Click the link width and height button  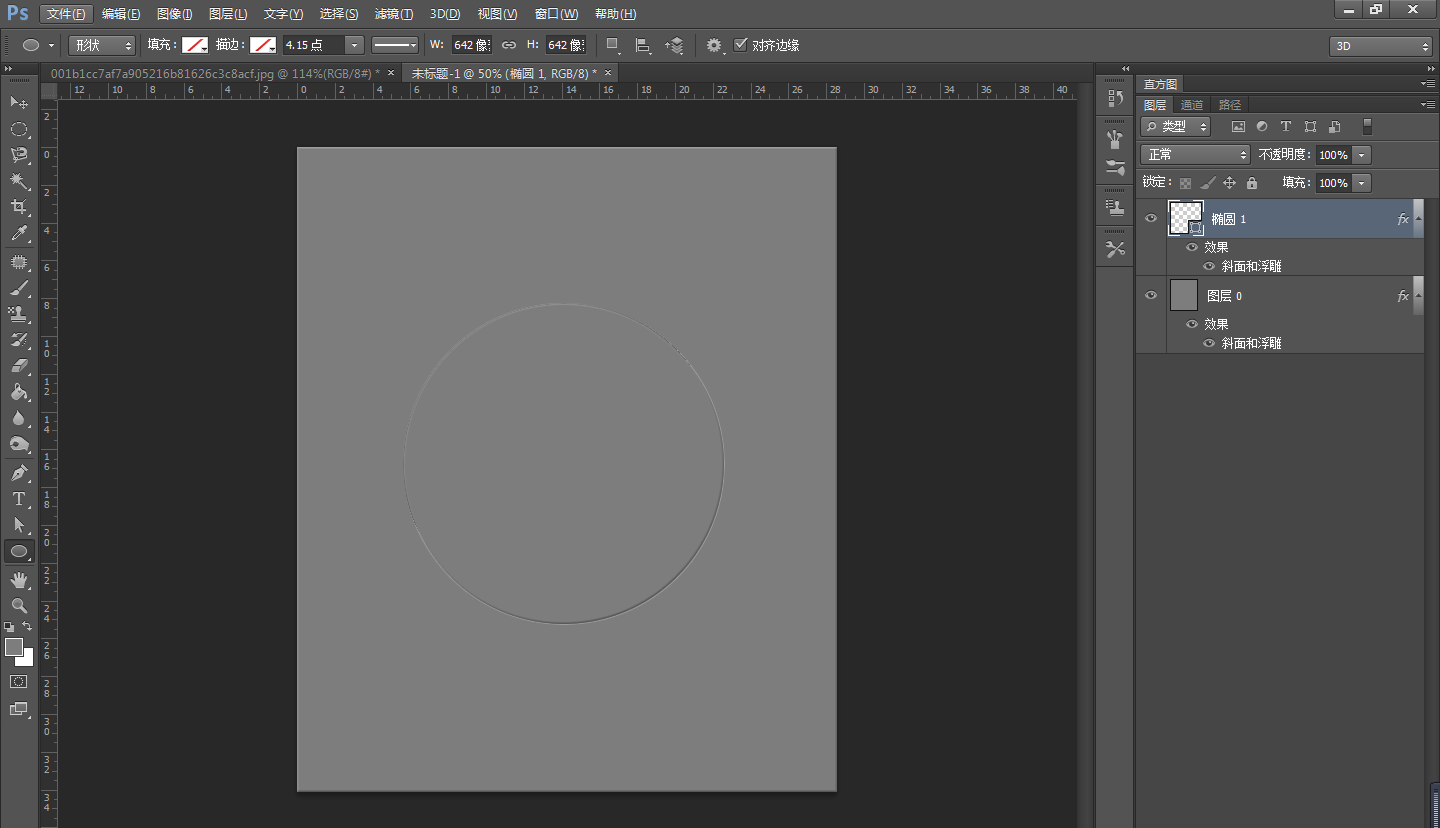click(x=509, y=45)
